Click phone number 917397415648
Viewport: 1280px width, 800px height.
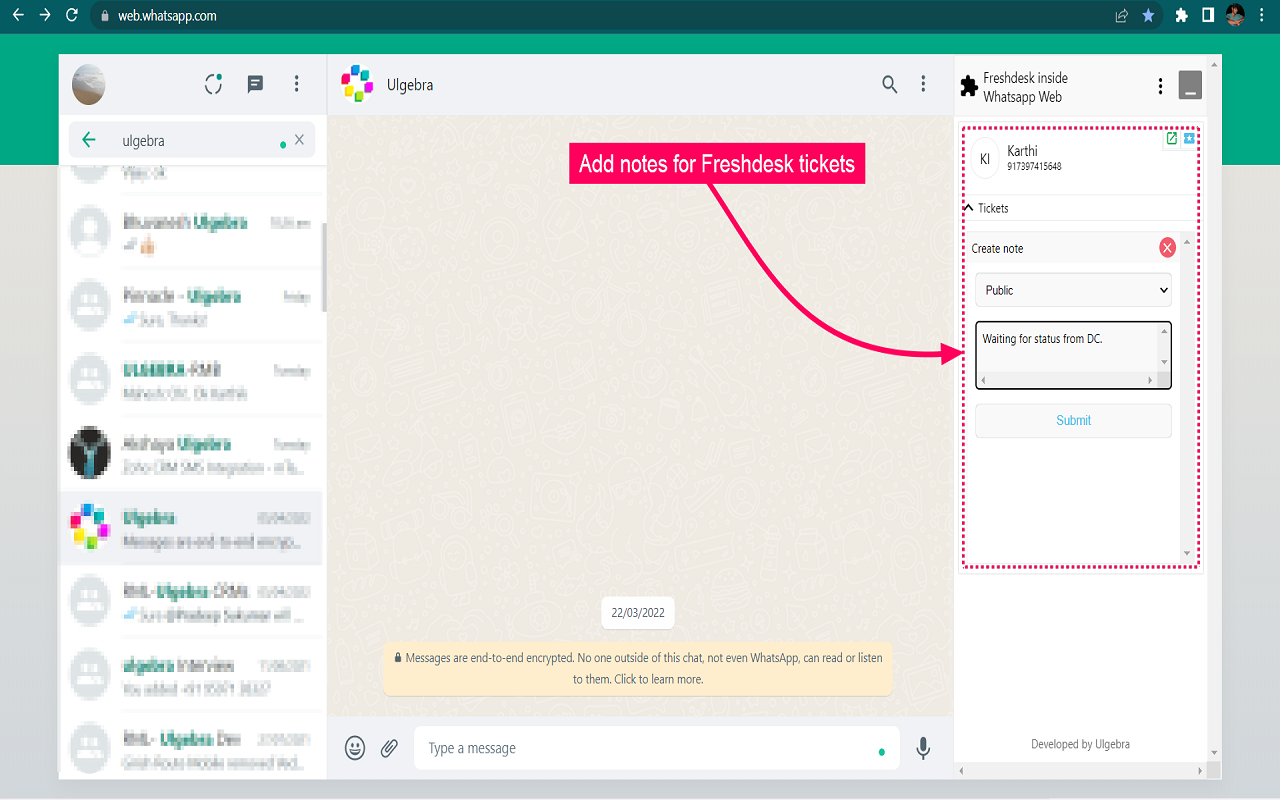point(1034,167)
